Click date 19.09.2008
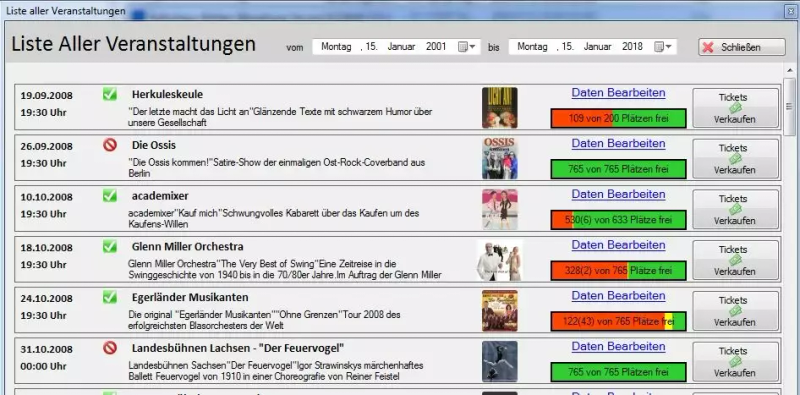800x395 pixels. (46, 95)
